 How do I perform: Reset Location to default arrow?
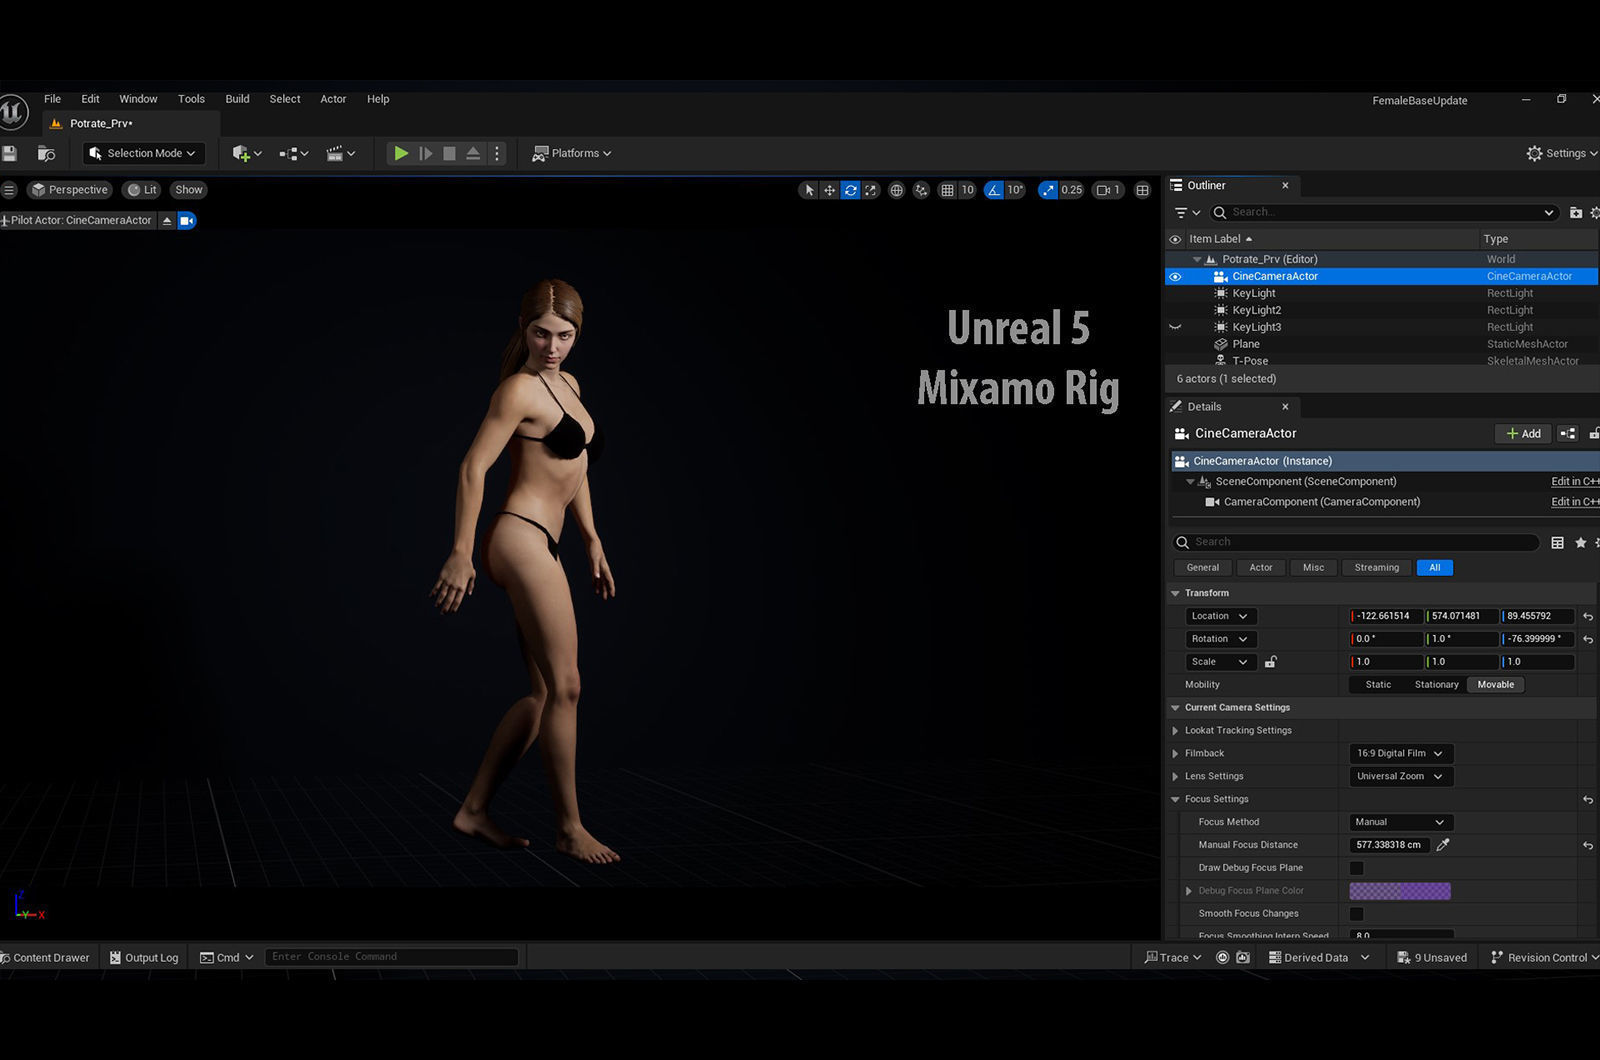(x=1588, y=617)
